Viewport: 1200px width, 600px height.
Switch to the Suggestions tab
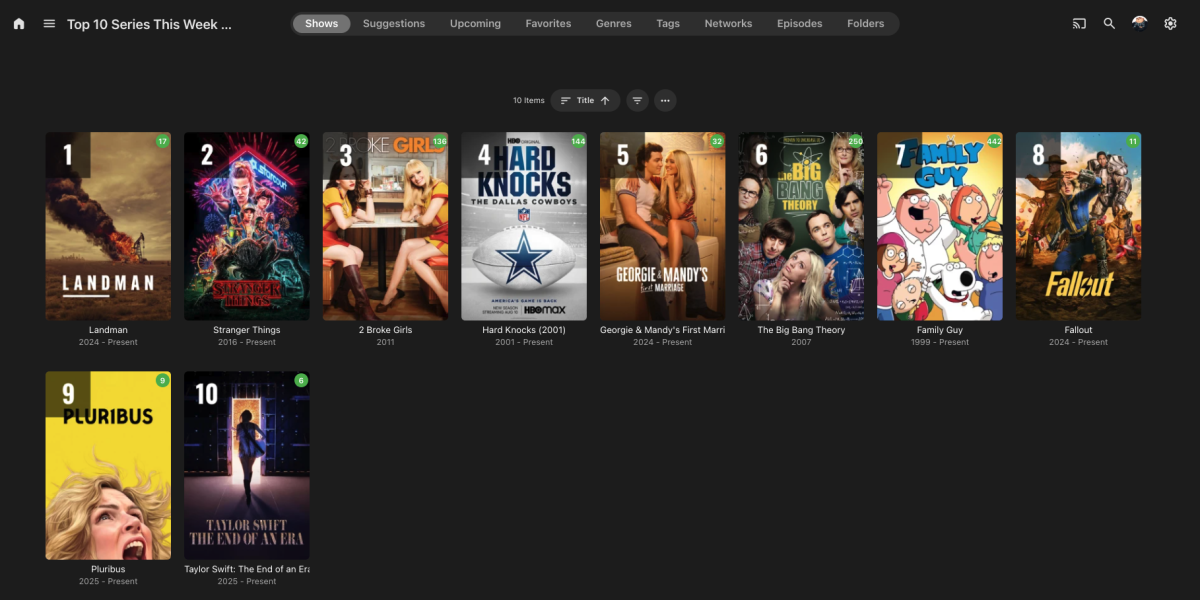click(x=394, y=23)
